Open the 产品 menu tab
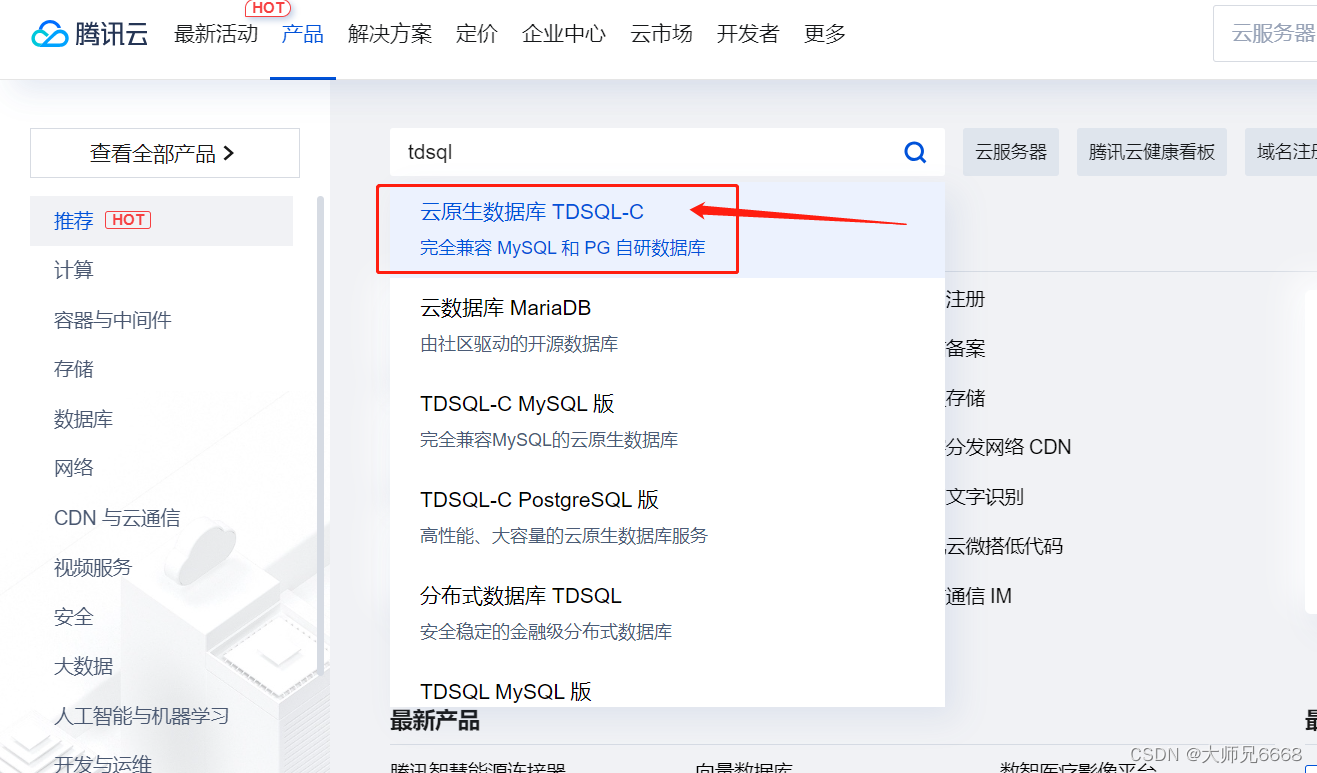The height and width of the screenshot is (773, 1317). tap(303, 34)
